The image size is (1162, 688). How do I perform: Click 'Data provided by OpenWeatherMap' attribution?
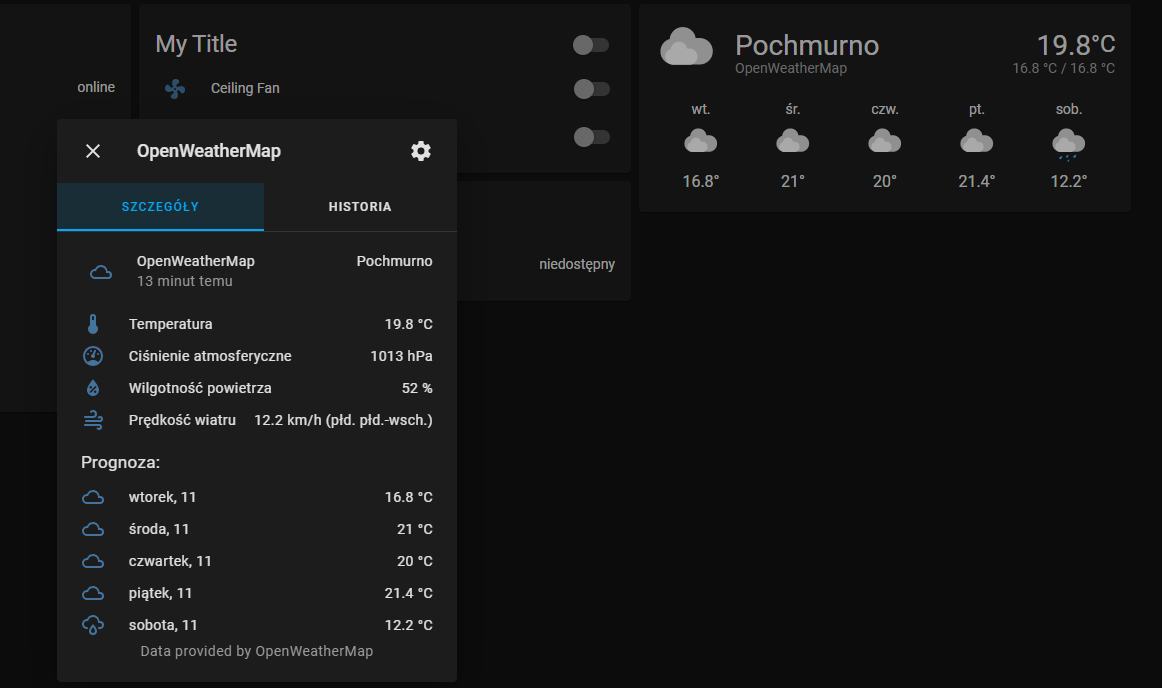point(256,651)
